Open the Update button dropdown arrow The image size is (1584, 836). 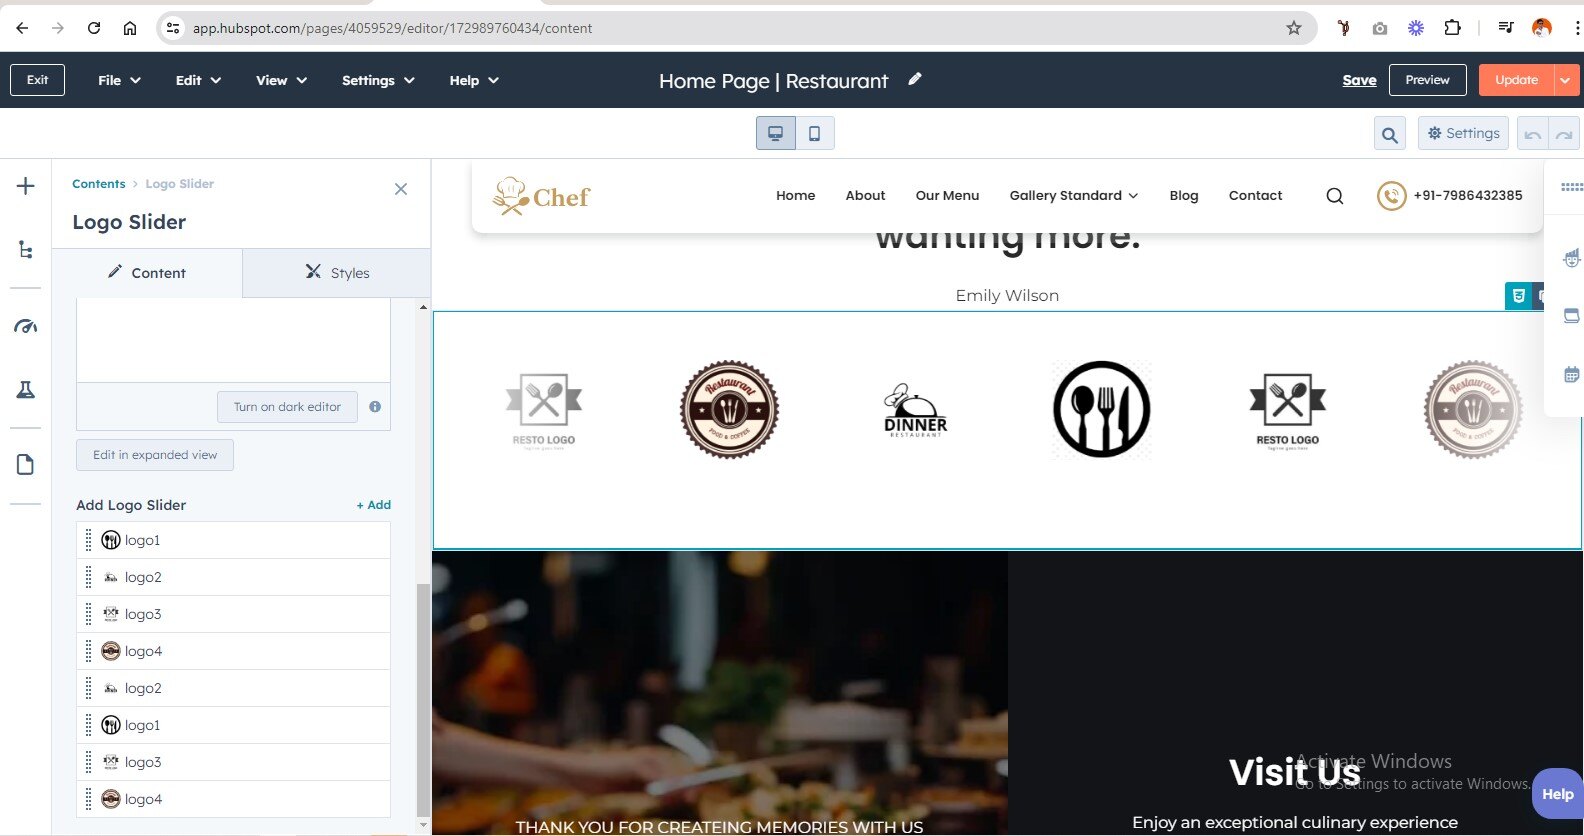tap(1566, 80)
